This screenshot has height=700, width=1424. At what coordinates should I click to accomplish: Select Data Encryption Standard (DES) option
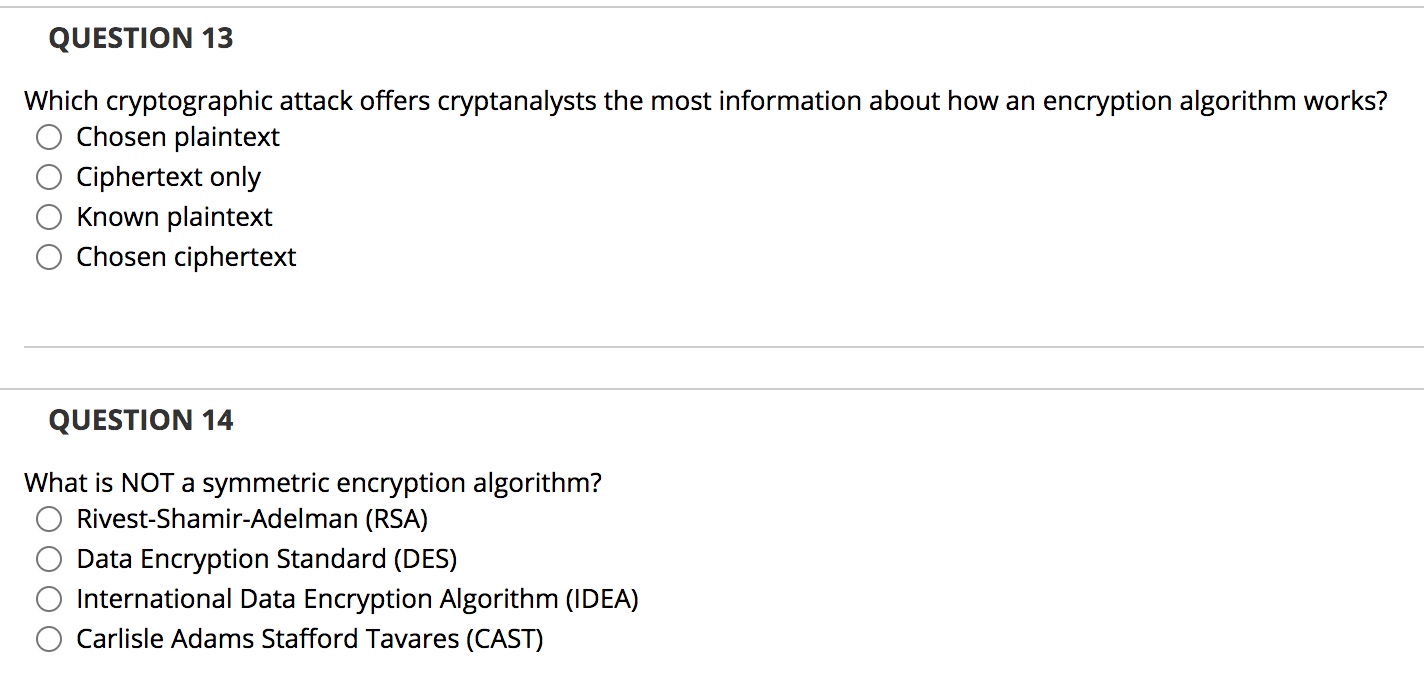coord(49,559)
